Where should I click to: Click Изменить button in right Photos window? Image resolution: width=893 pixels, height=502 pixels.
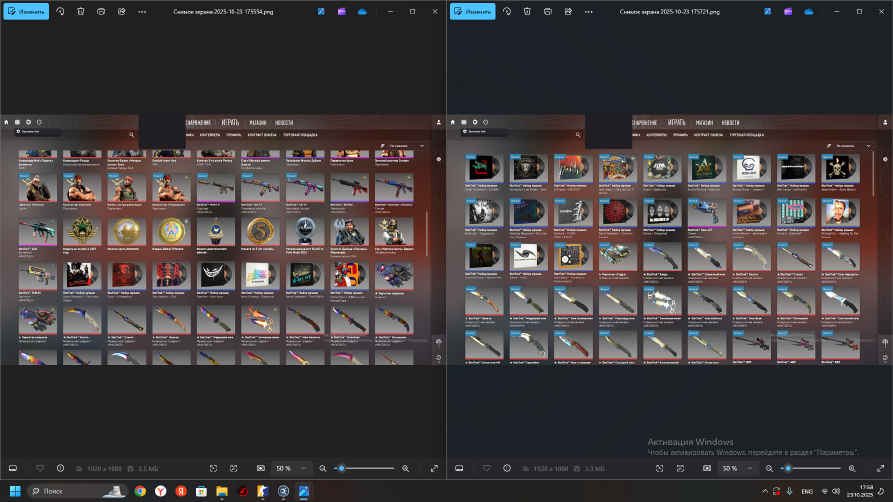tap(473, 11)
